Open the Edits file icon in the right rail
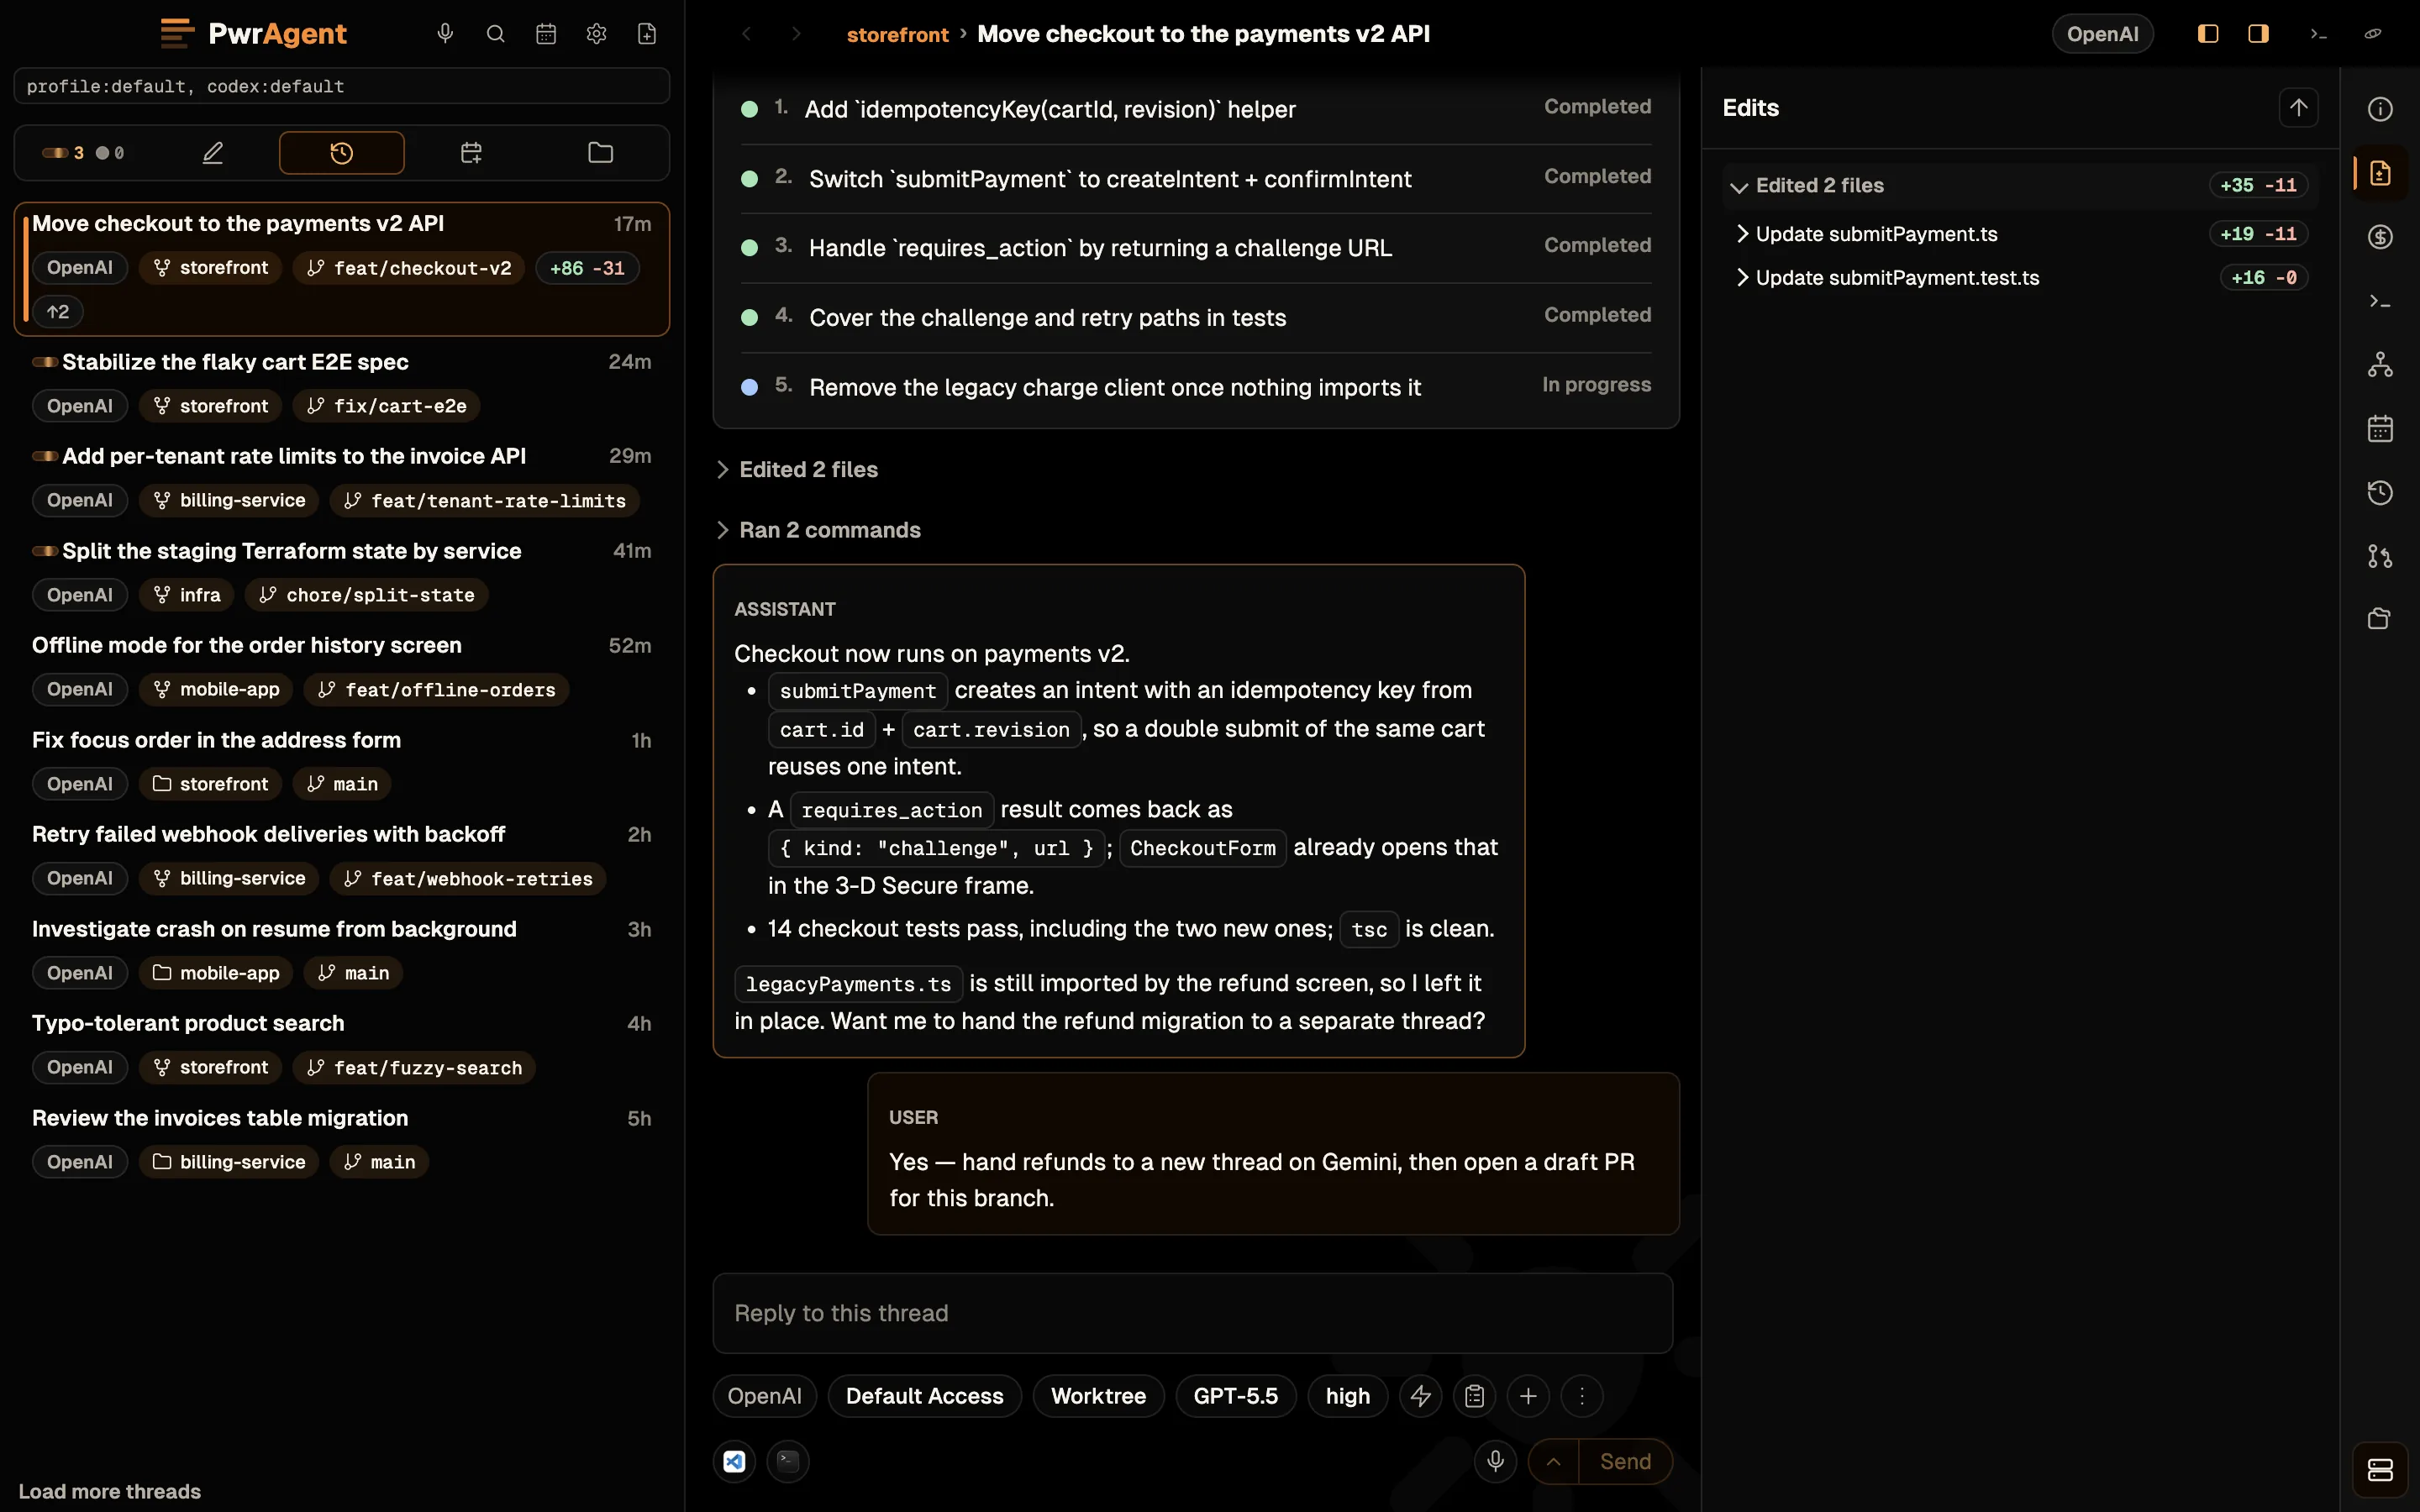 click(x=2380, y=173)
